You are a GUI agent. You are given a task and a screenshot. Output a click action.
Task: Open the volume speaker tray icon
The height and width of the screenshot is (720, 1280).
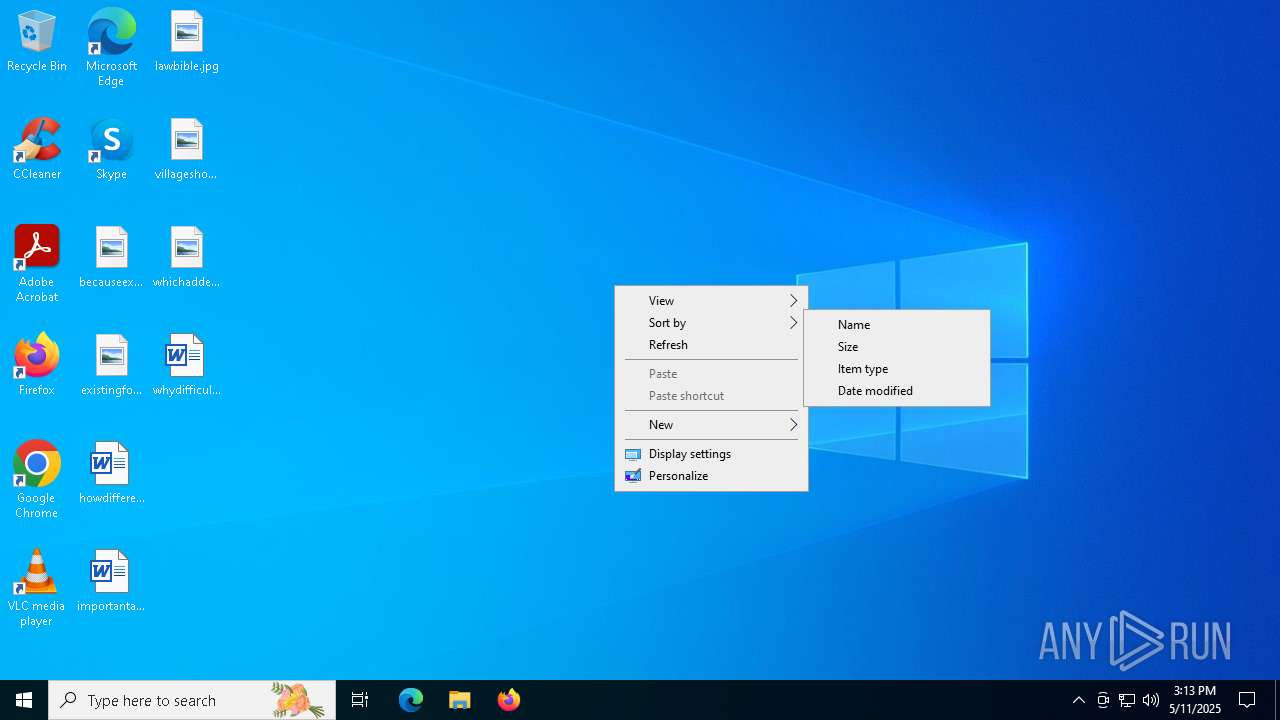[x=1151, y=700]
